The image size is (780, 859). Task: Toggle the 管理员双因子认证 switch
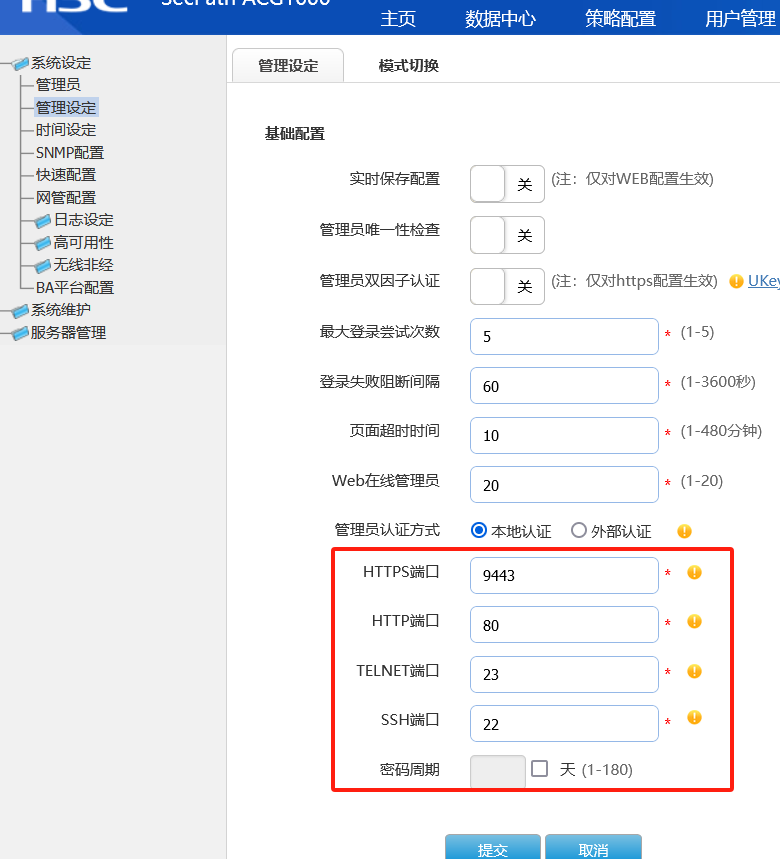coord(507,286)
